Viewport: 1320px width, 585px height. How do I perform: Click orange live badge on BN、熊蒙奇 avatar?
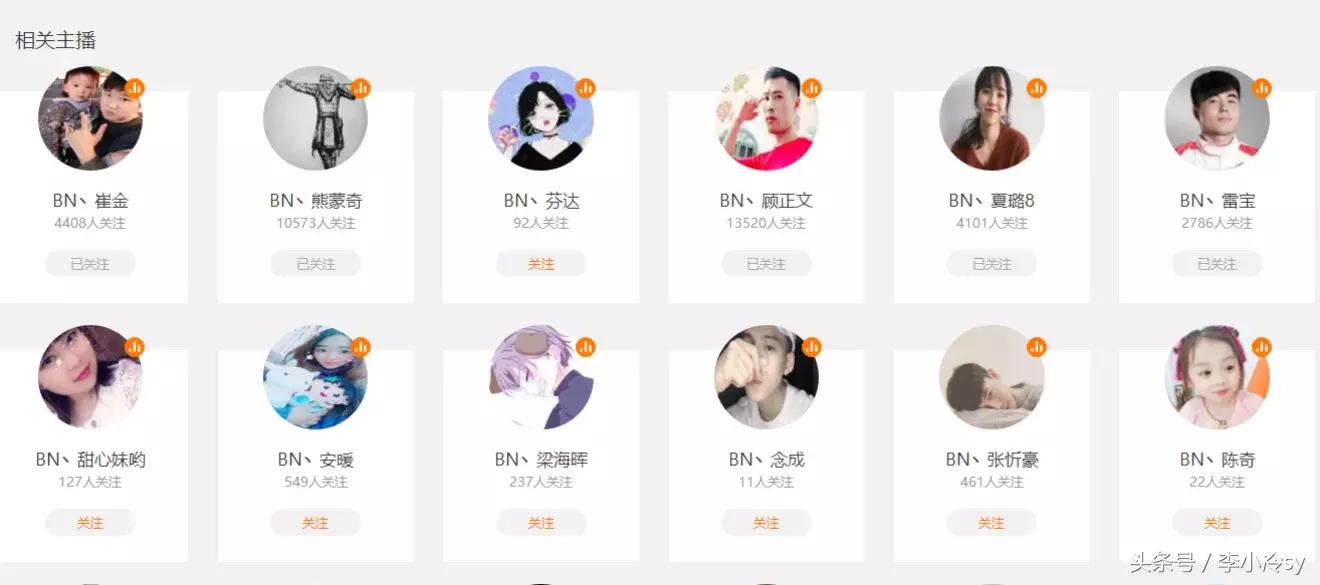361,88
